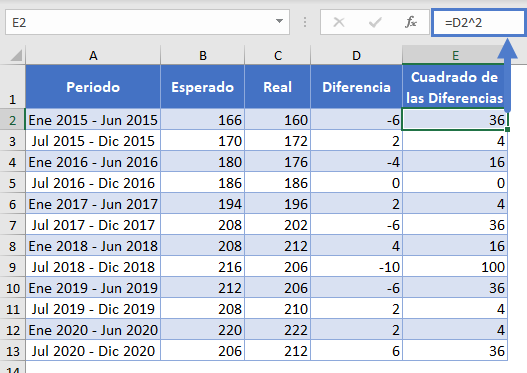Click Real value 160
Viewport: 527px width, 373px height.
(278, 119)
